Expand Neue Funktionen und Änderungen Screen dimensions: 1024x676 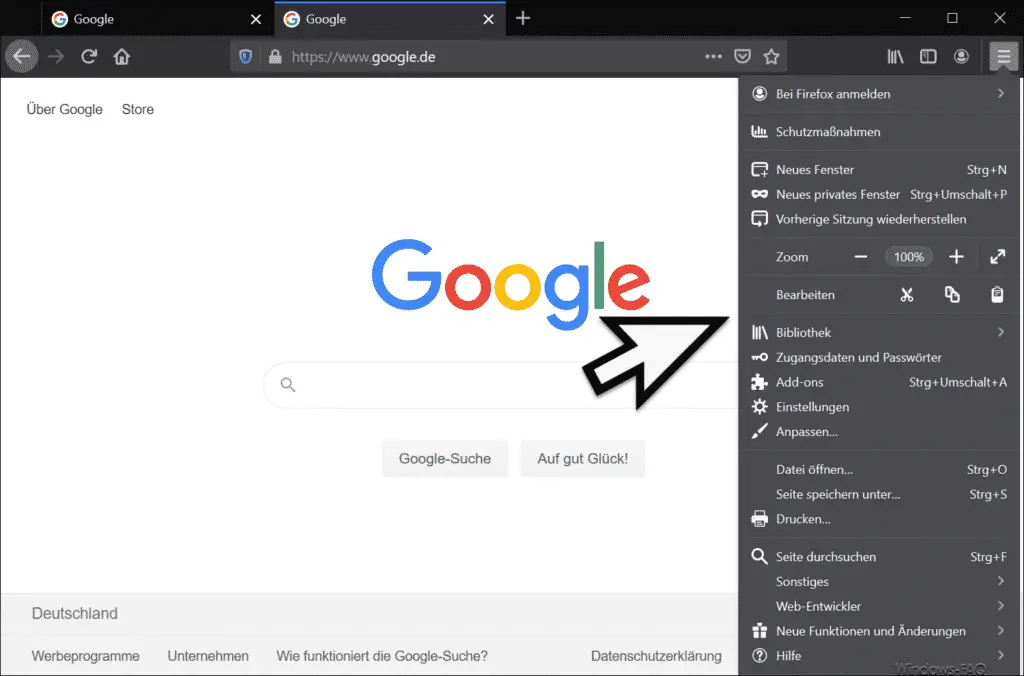(879, 632)
